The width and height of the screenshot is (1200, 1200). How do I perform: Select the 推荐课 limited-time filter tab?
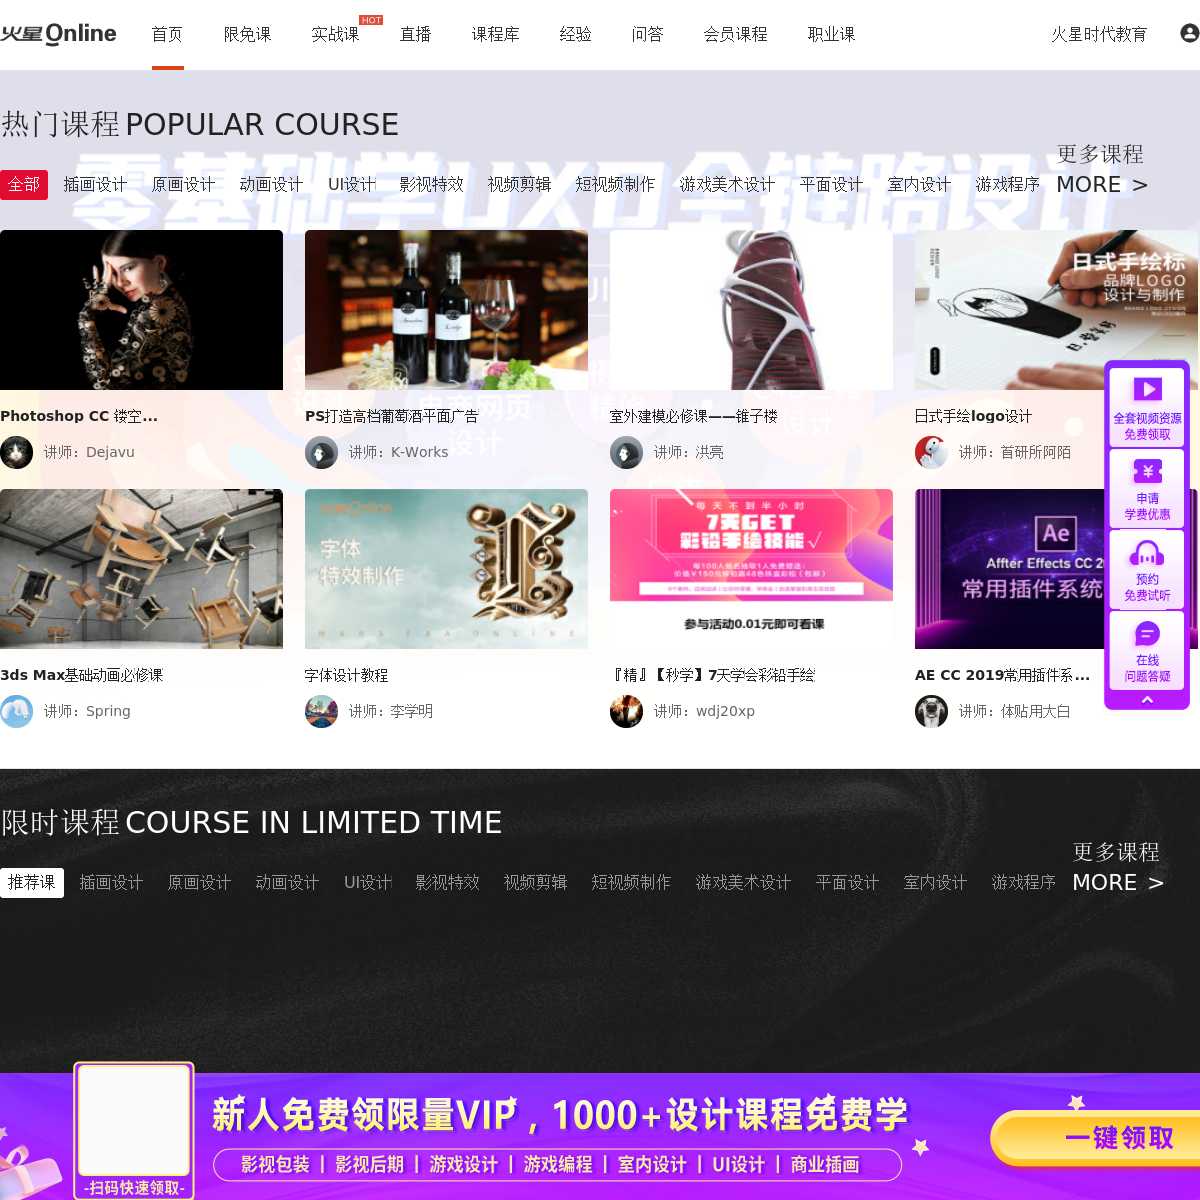(x=32, y=882)
